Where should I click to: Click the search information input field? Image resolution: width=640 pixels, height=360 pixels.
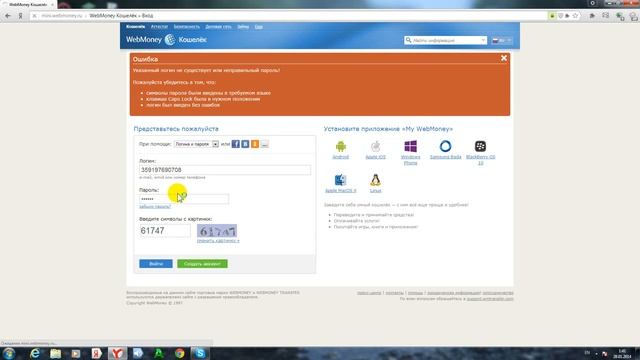point(445,40)
